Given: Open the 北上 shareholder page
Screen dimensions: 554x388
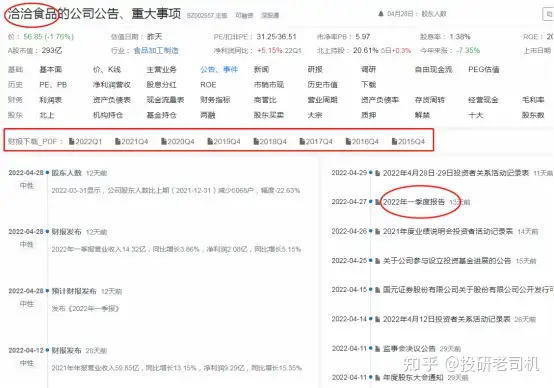Looking at the screenshot, I should point(47,115).
